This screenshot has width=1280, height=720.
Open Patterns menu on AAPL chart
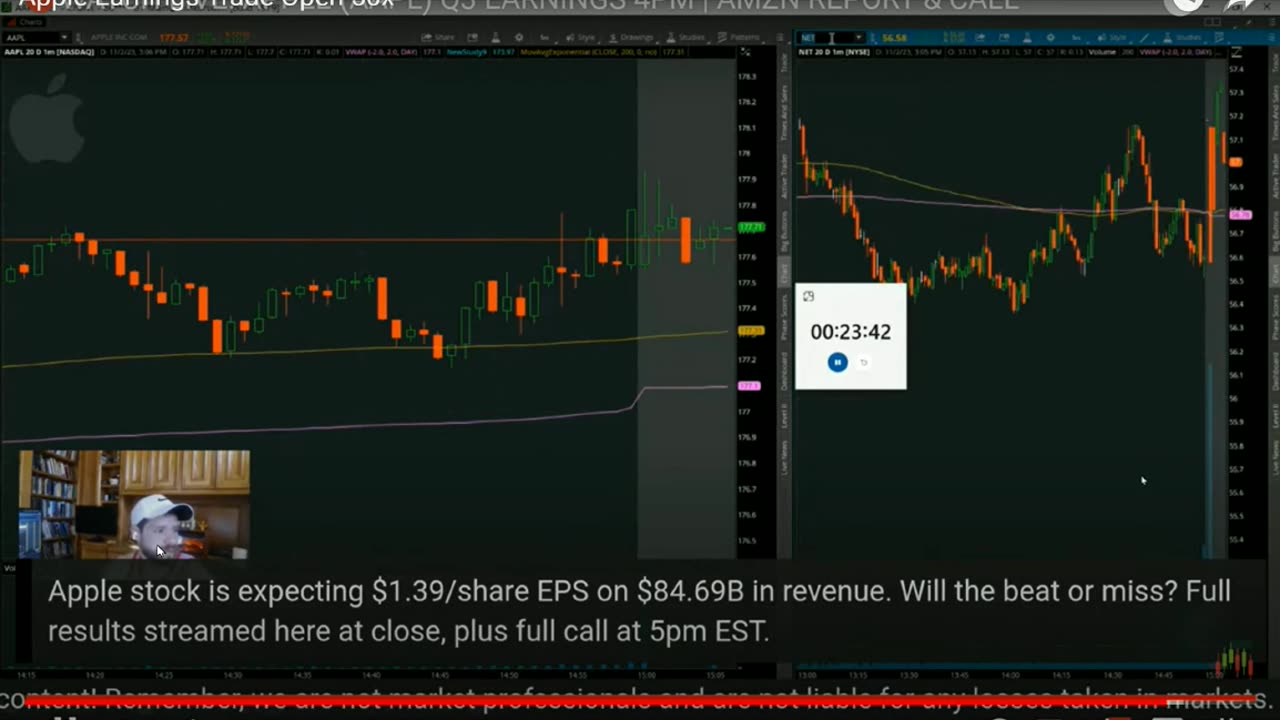point(738,38)
